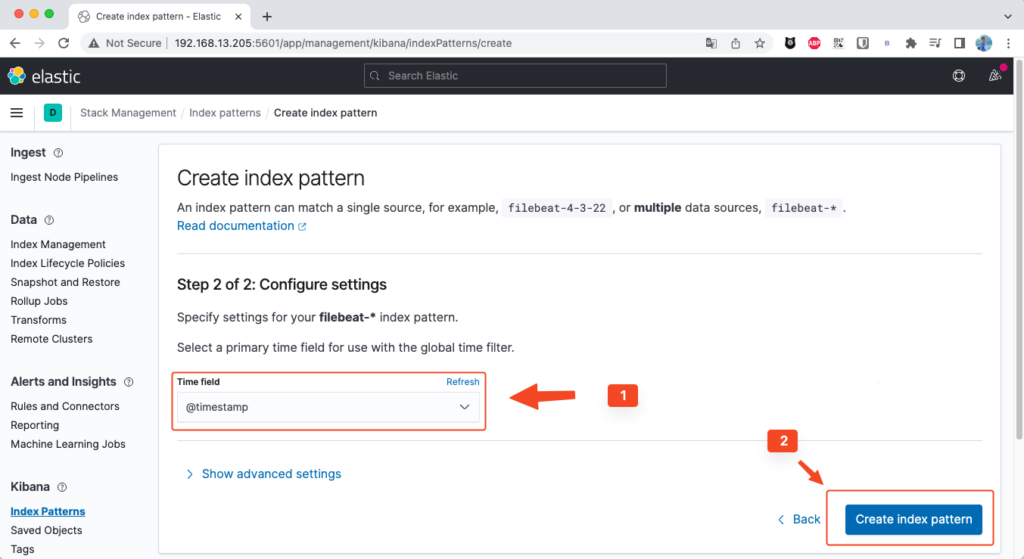
Task: Click Create index pattern button
Action: click(x=913, y=519)
